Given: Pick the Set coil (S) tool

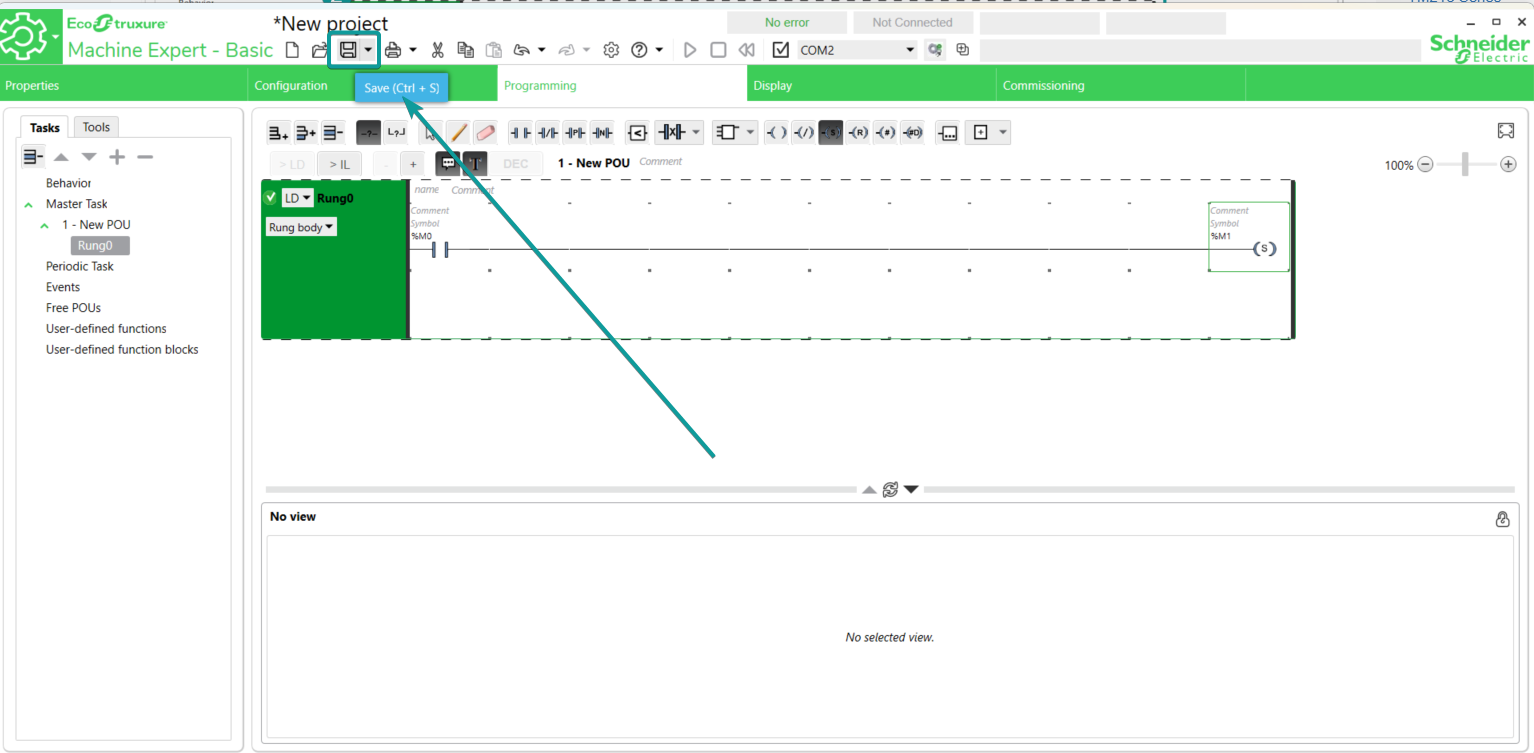Looking at the screenshot, I should 830,133.
